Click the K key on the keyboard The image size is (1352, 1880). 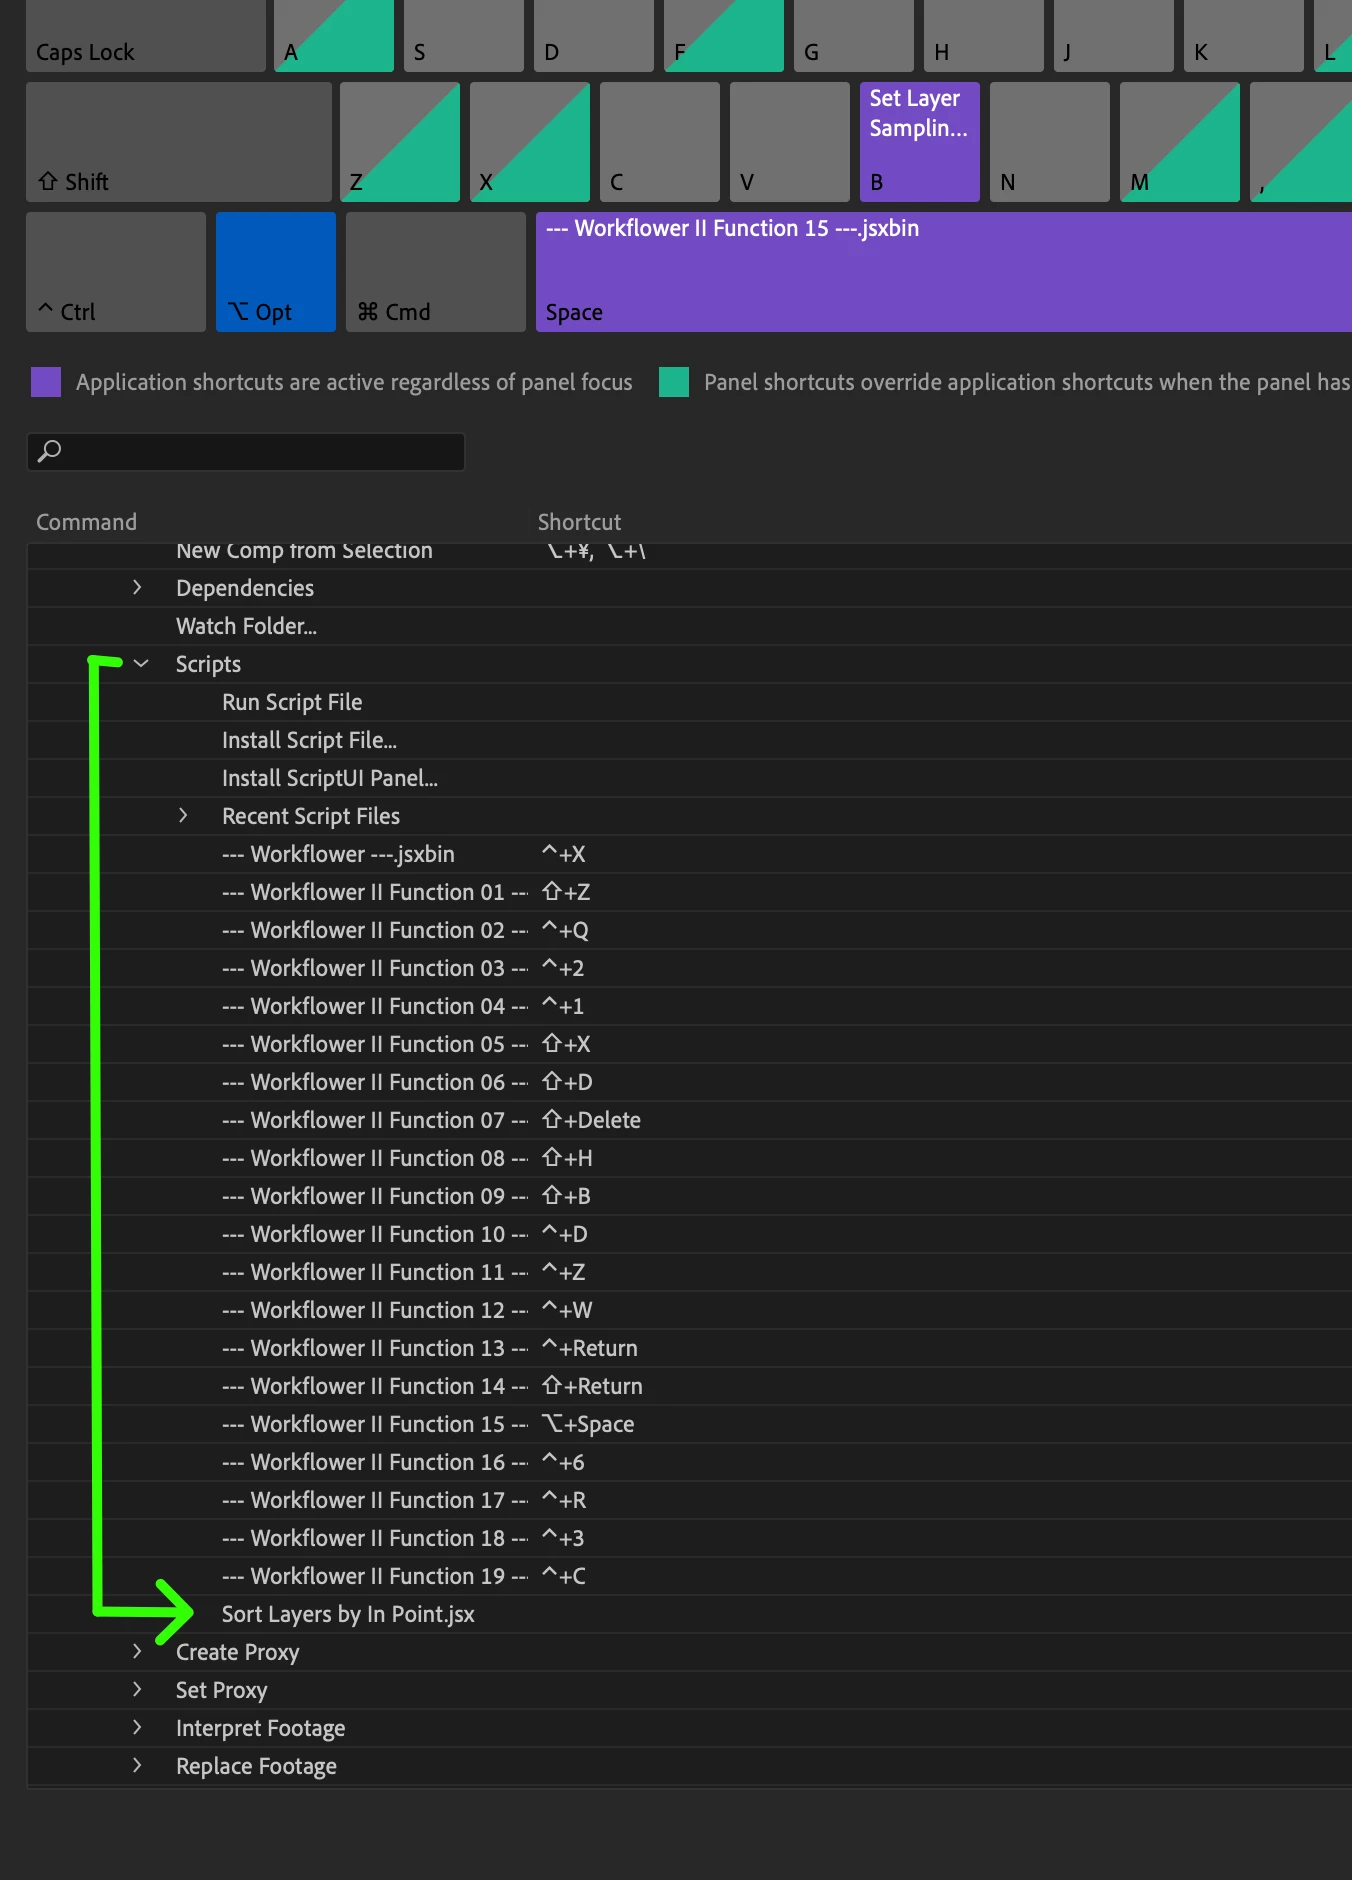1244,36
